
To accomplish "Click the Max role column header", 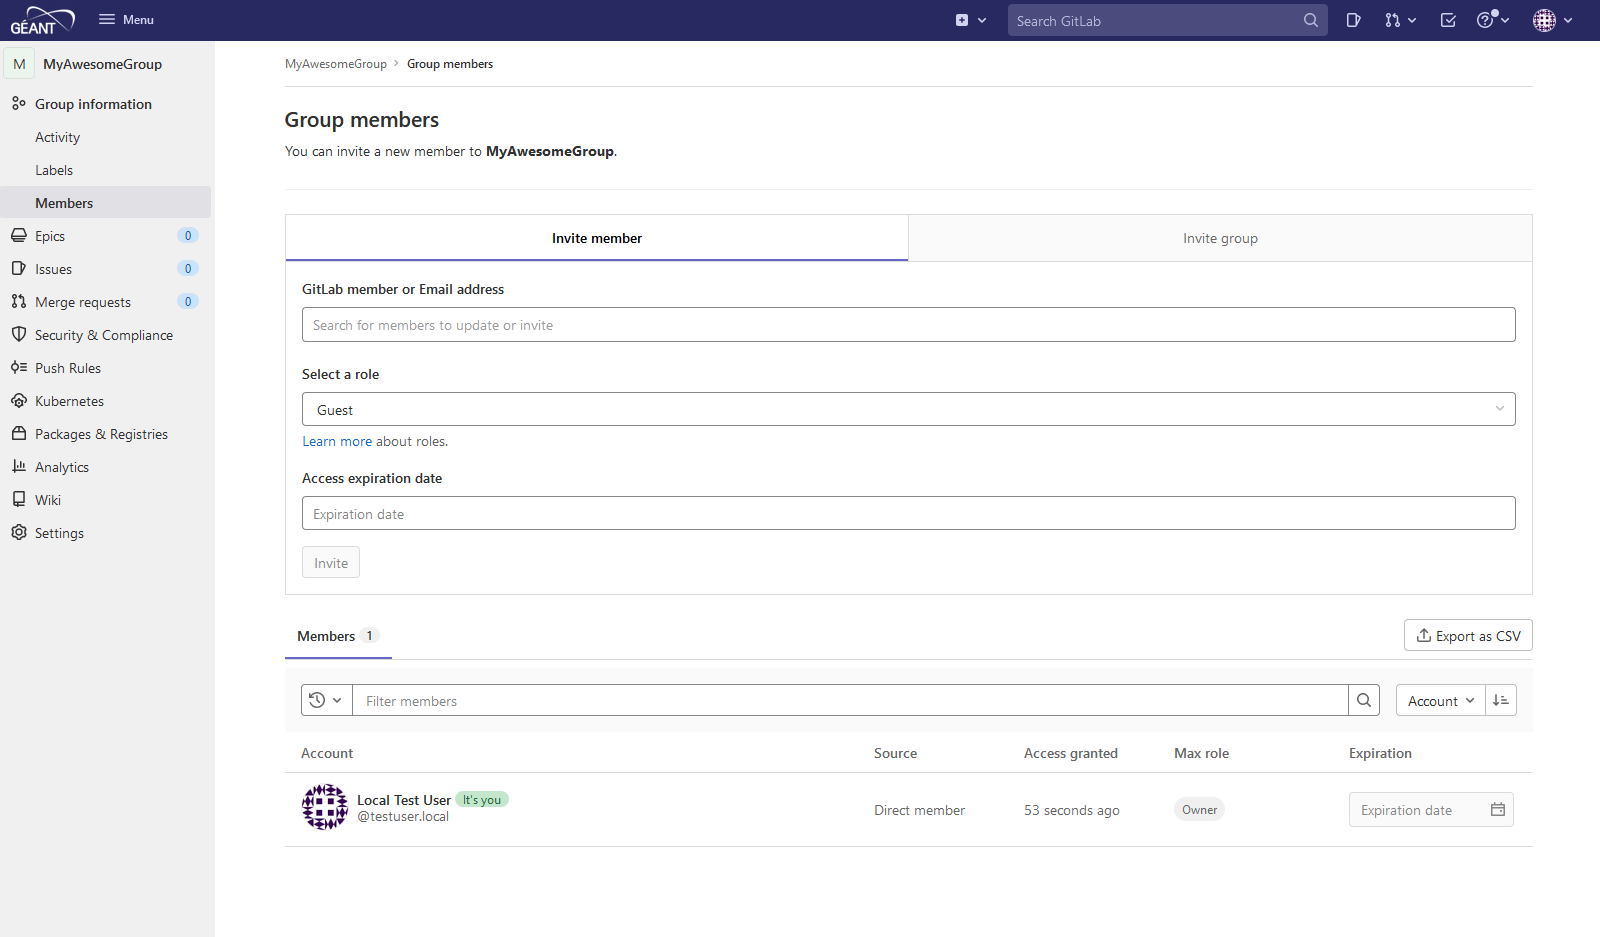I will 1201,753.
